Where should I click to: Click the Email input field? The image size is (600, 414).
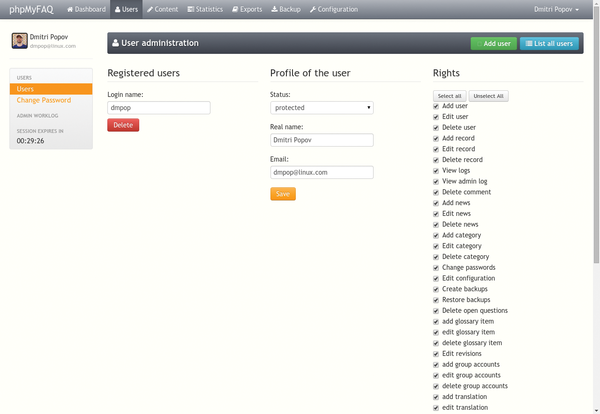[321, 172]
